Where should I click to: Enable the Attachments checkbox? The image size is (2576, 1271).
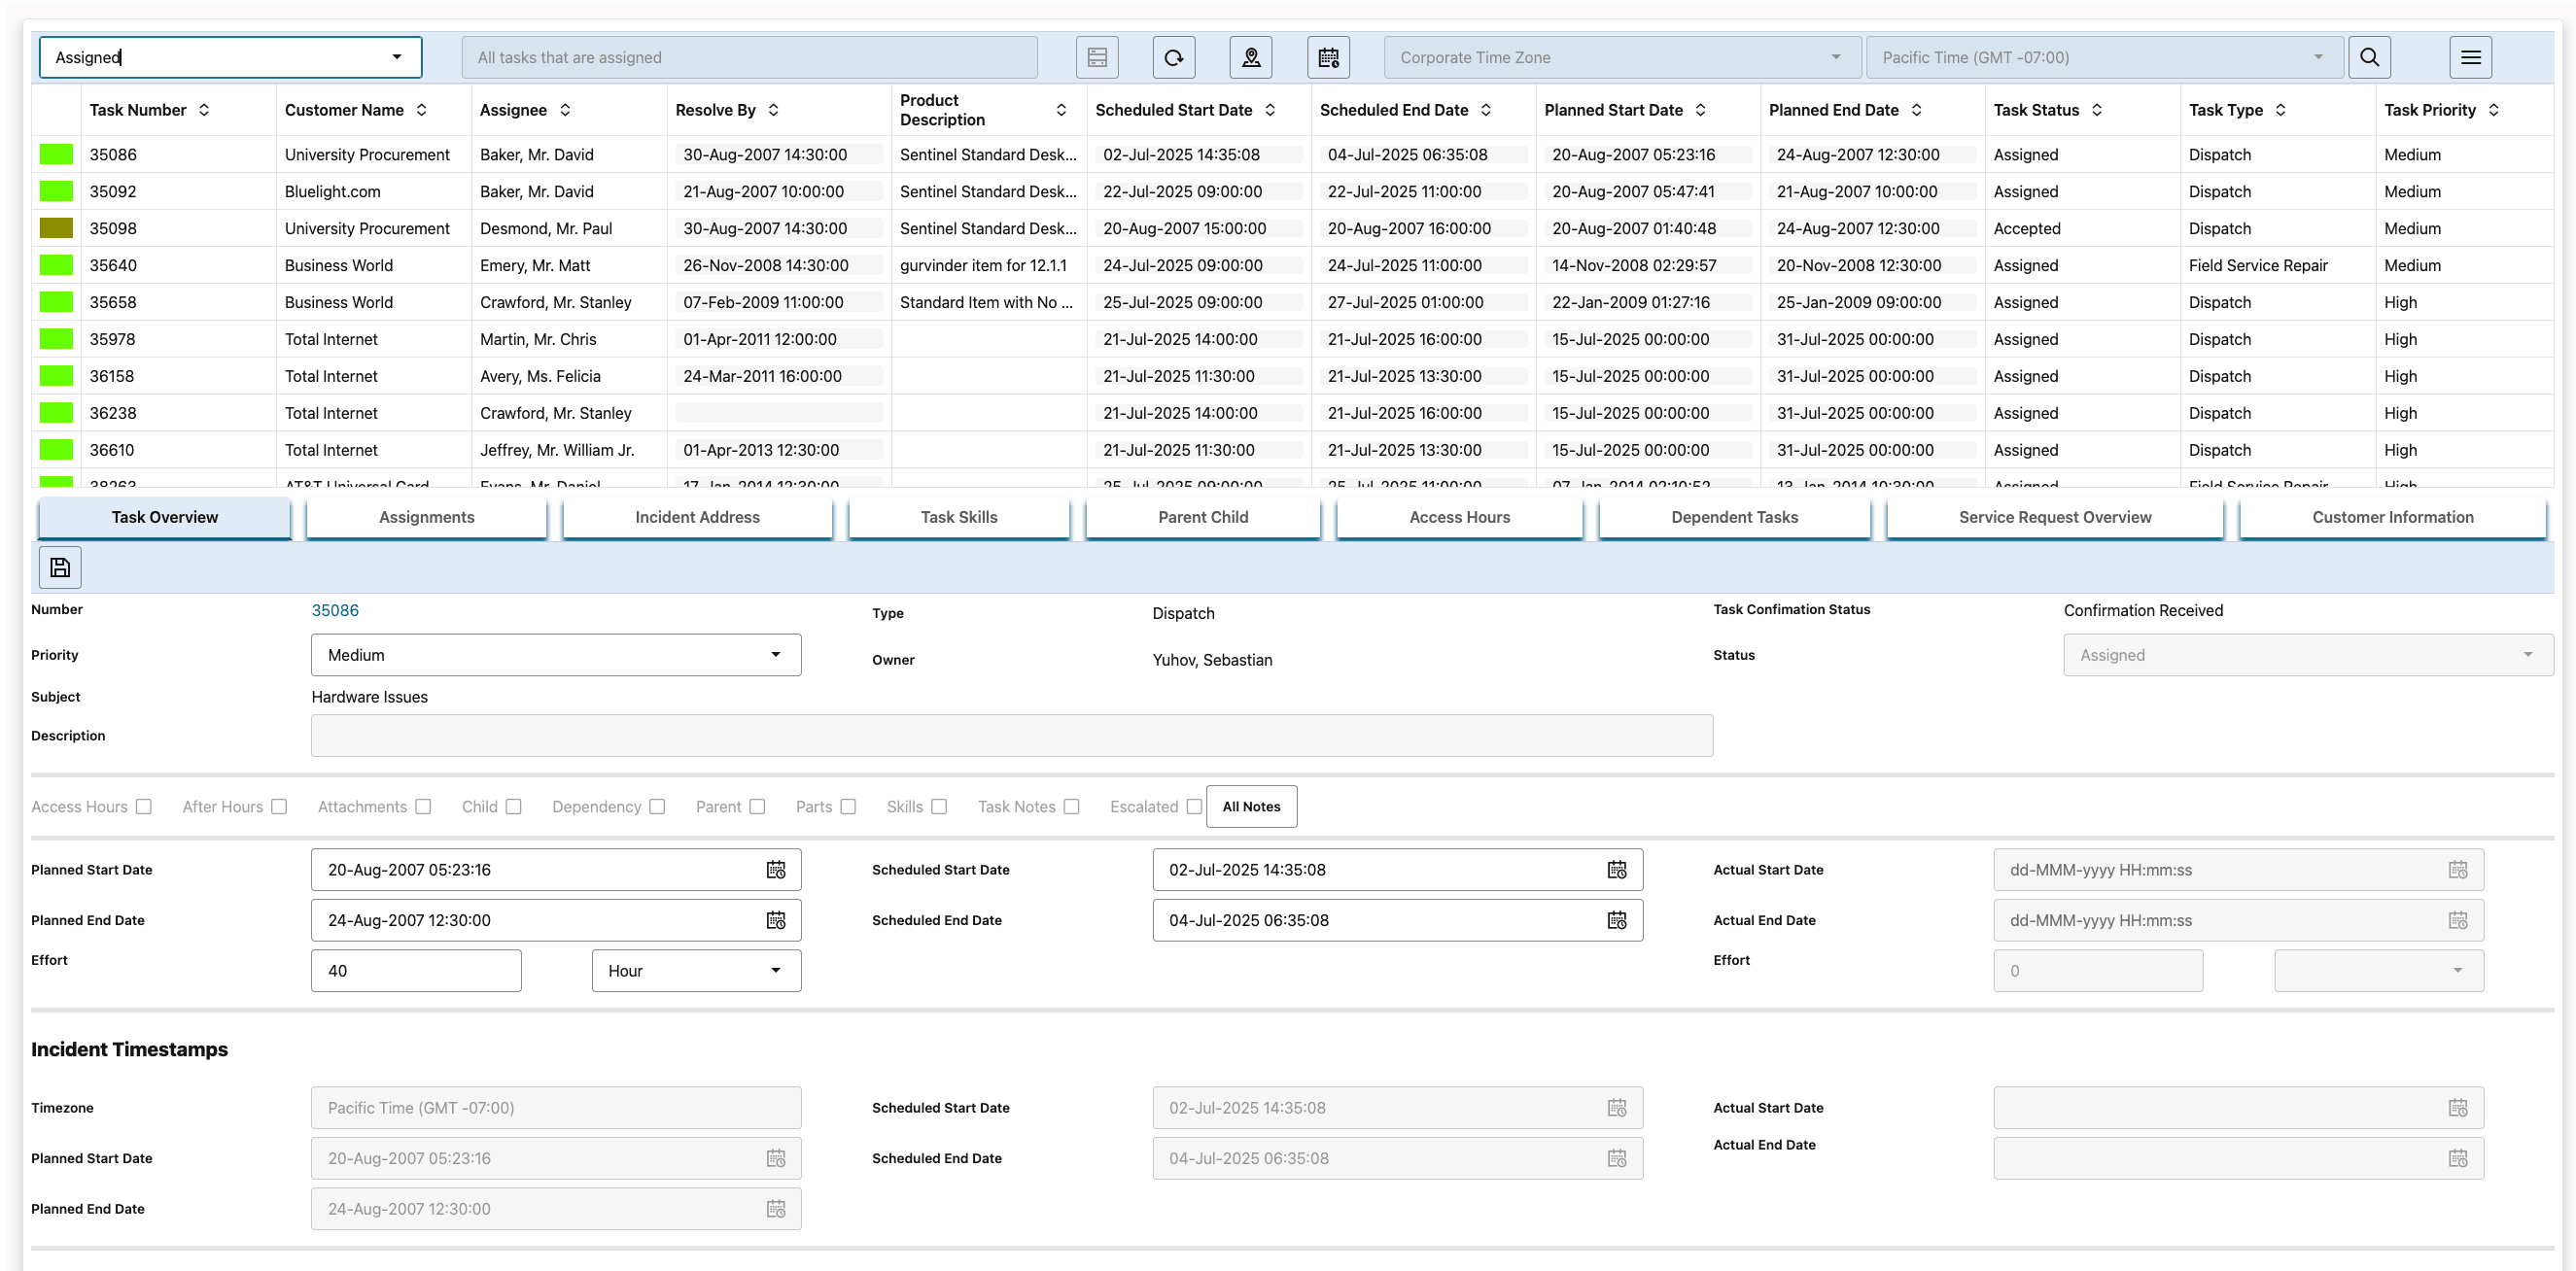coord(424,806)
